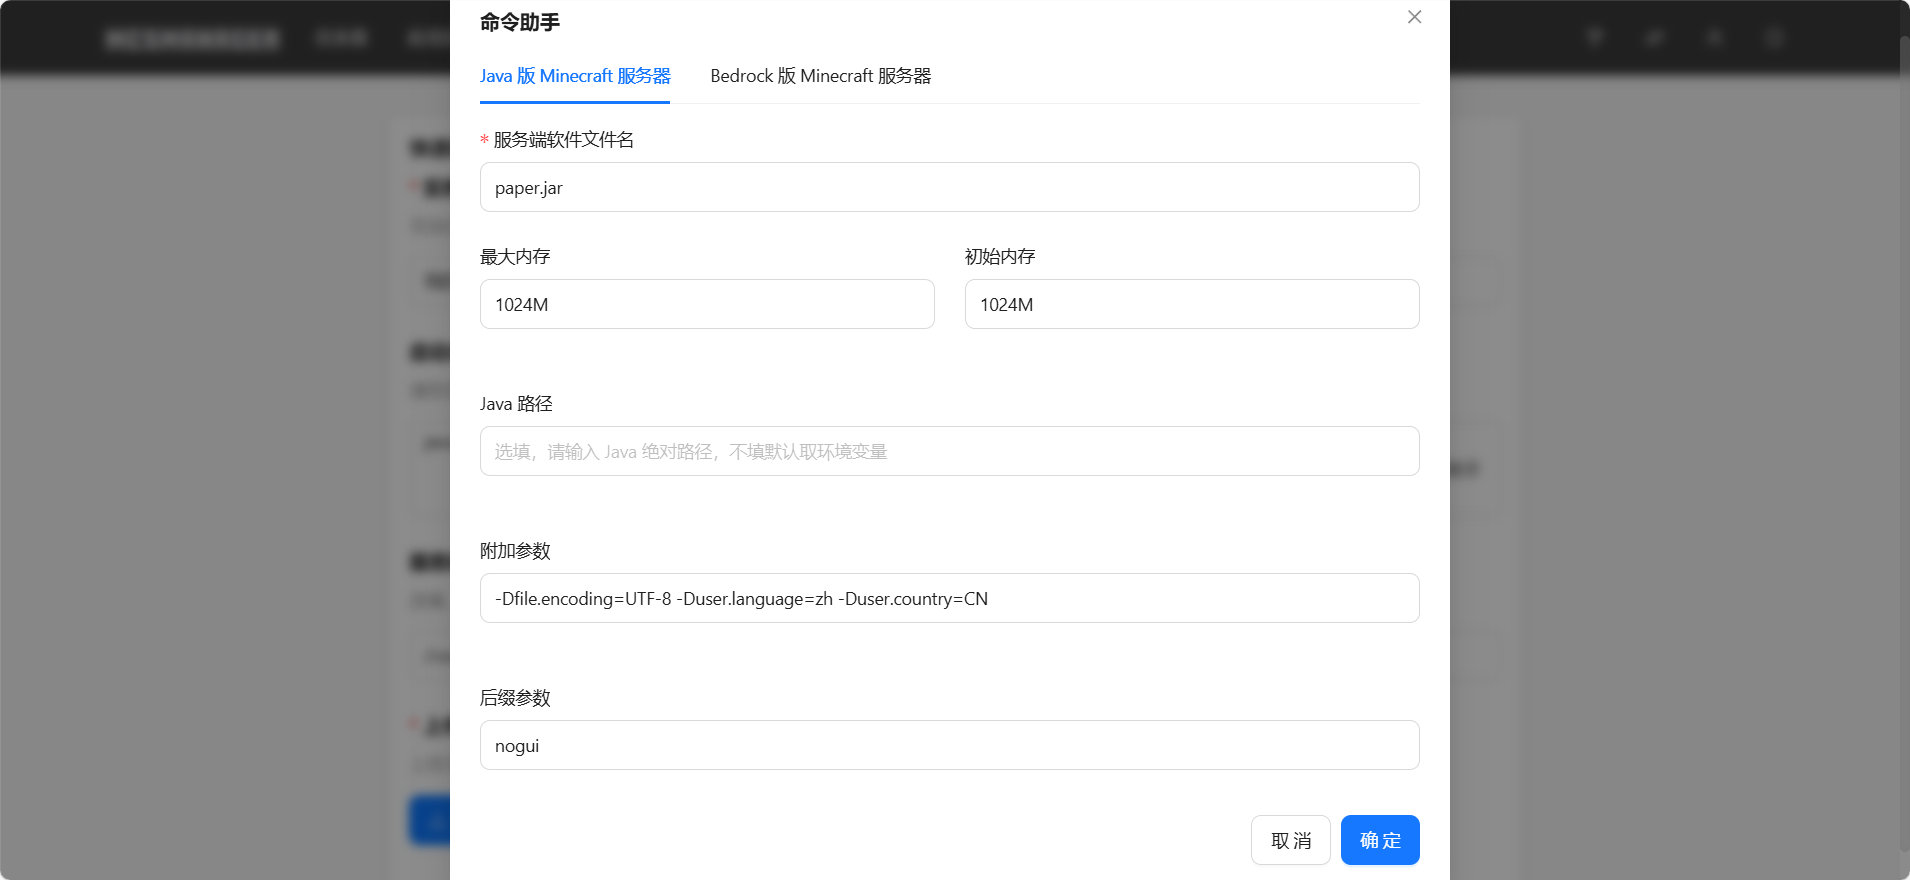Switch to the Java 版 Minecraft 服务器 tab
Screen dimensions: 1910x880
[575, 76]
